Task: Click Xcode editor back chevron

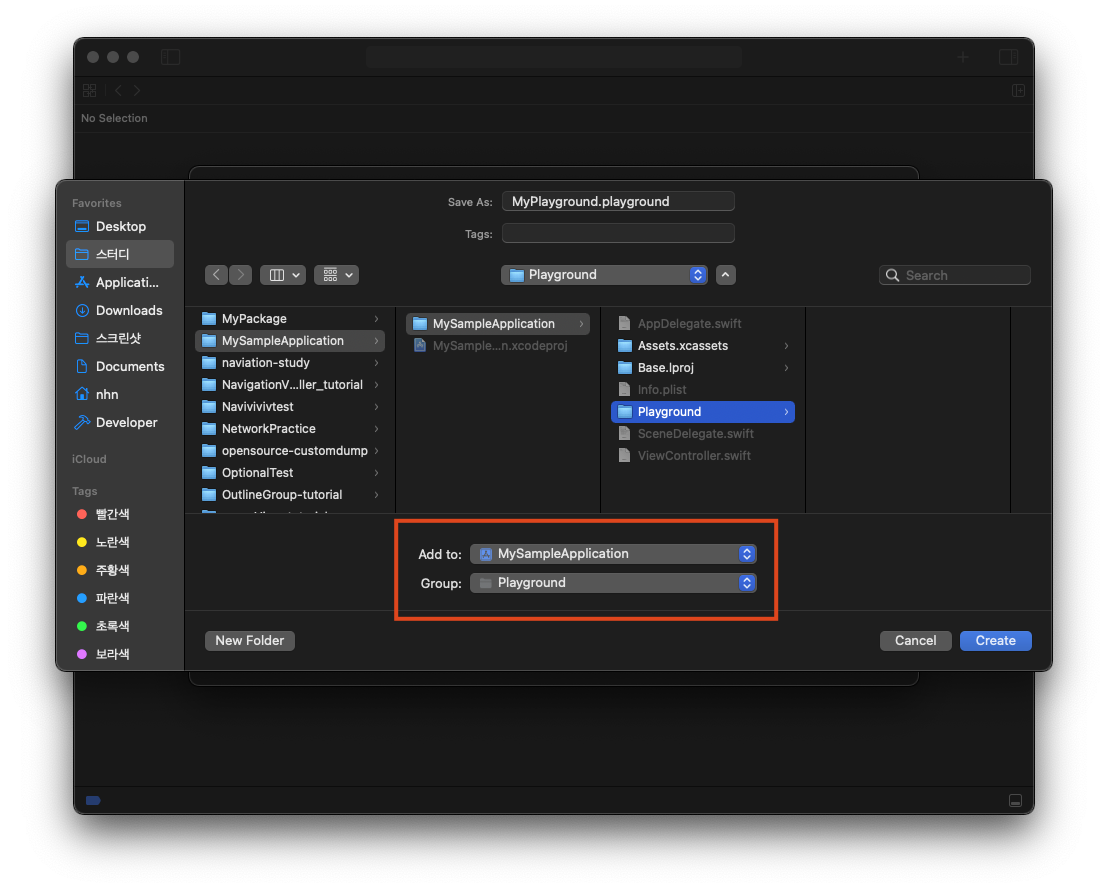Action: (x=118, y=90)
